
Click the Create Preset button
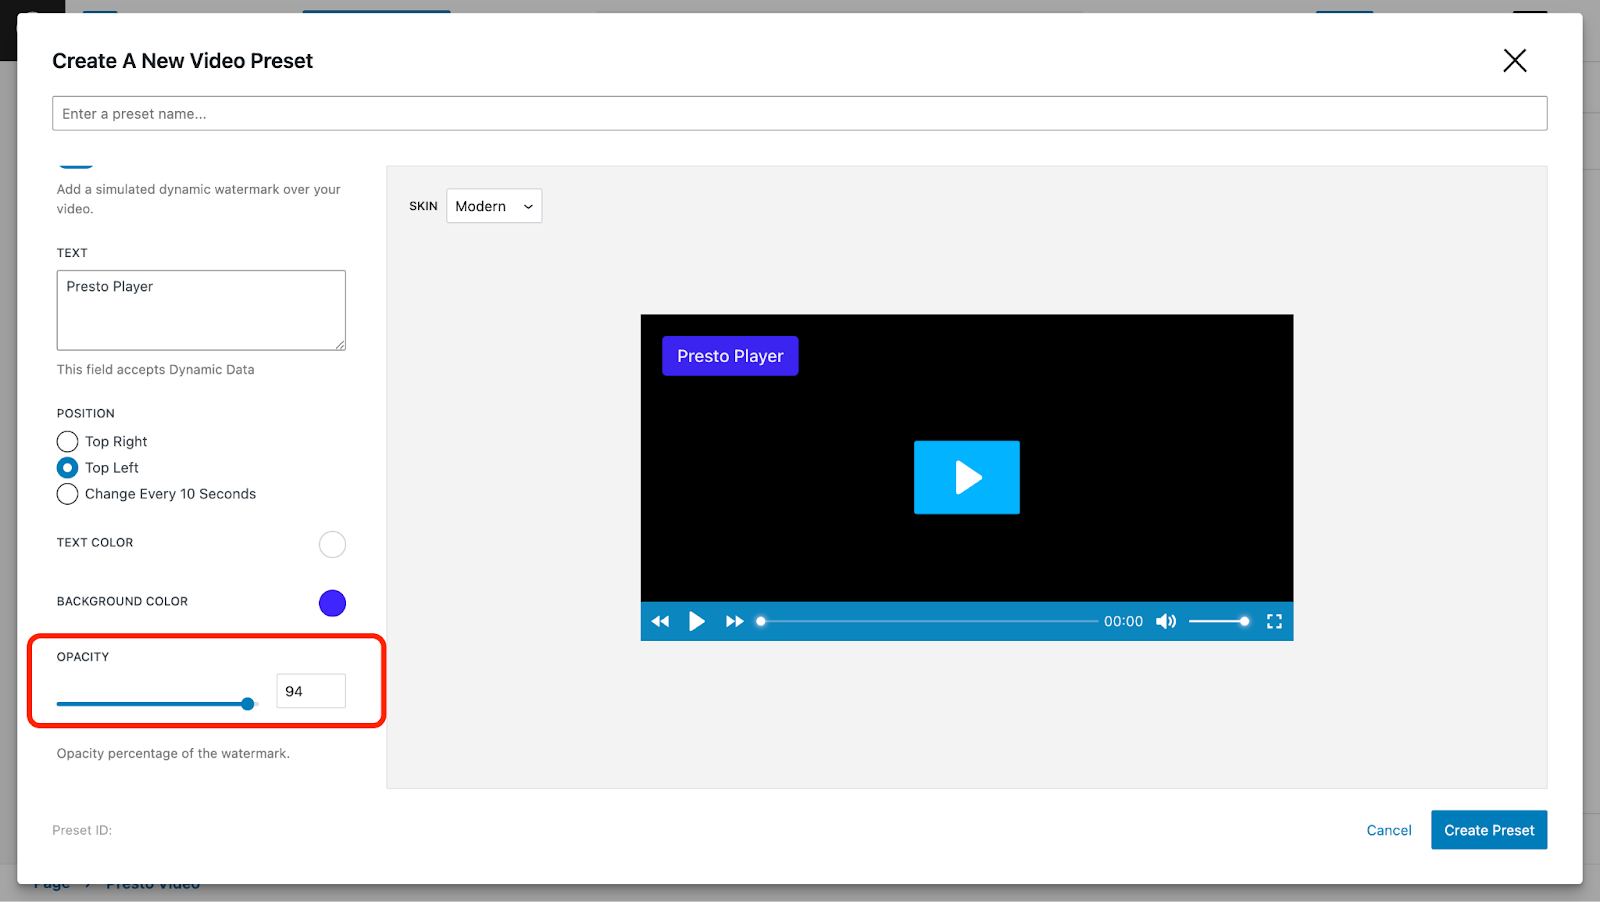[x=1488, y=830]
